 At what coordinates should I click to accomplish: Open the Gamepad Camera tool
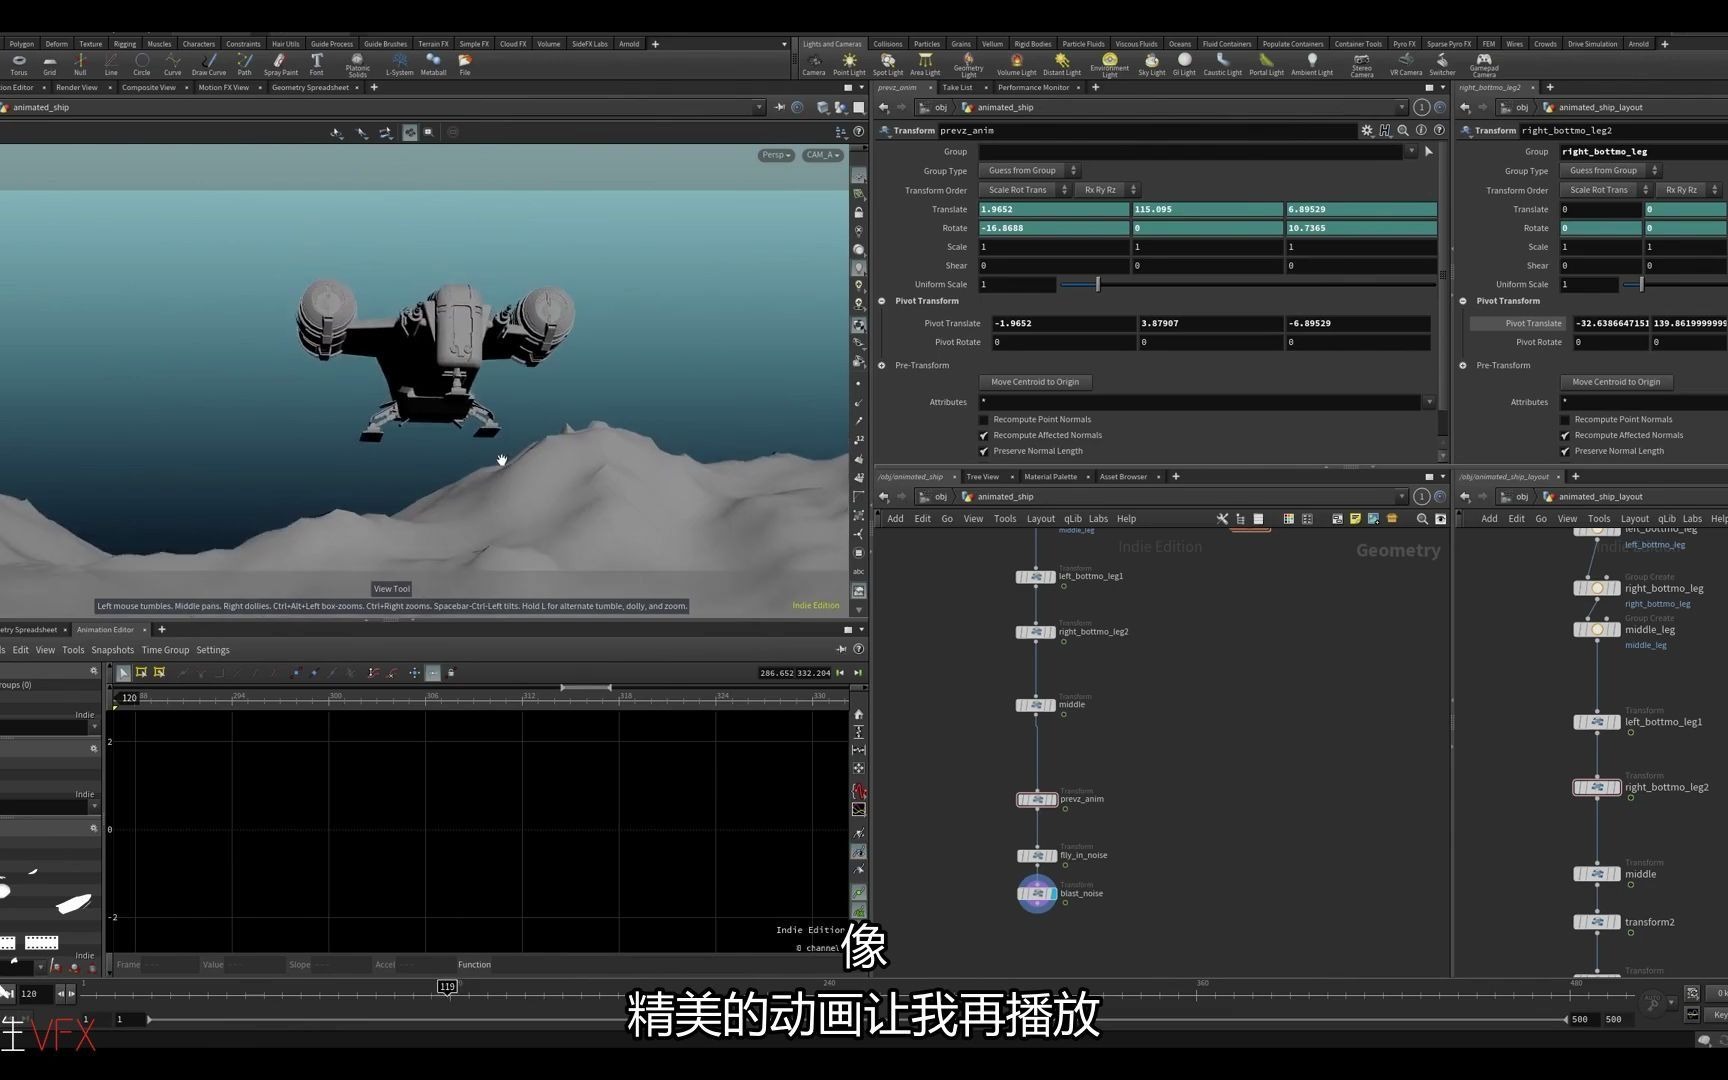click(1484, 65)
